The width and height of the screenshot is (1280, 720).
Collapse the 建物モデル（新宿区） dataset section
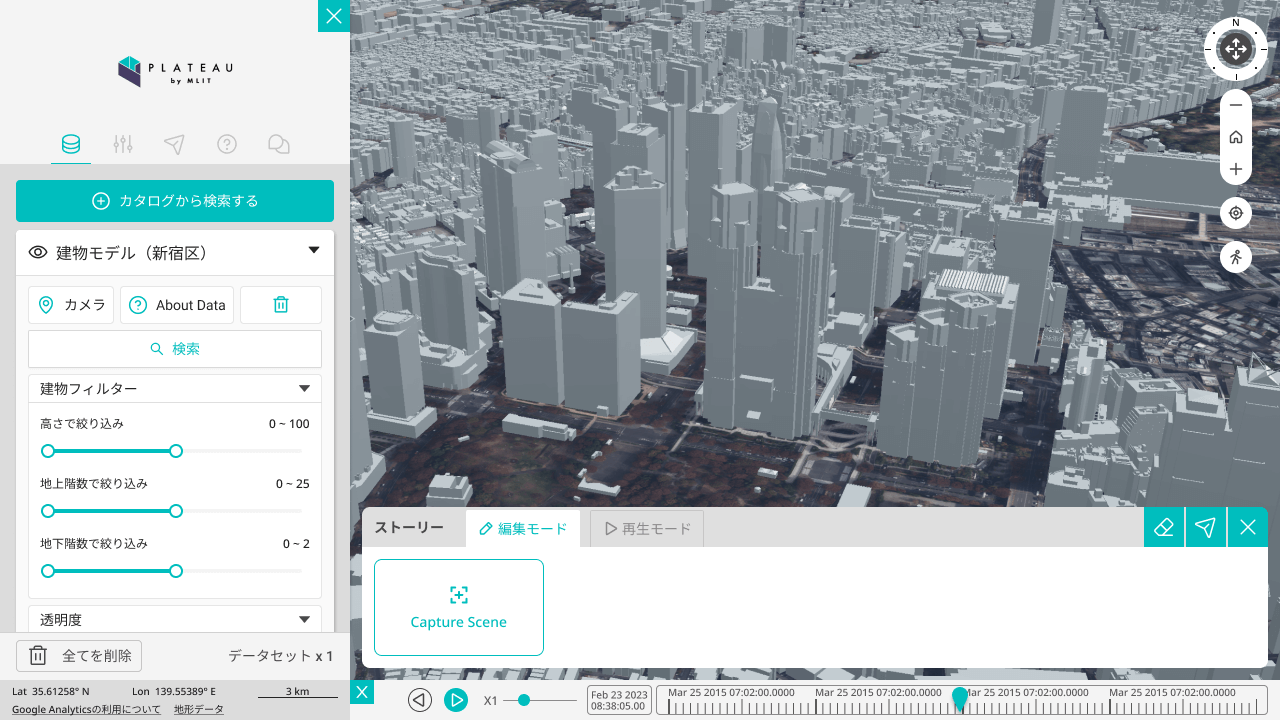click(313, 251)
